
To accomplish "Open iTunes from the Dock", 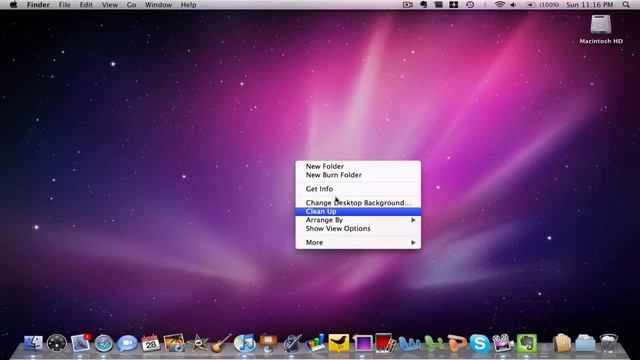I will [244, 343].
